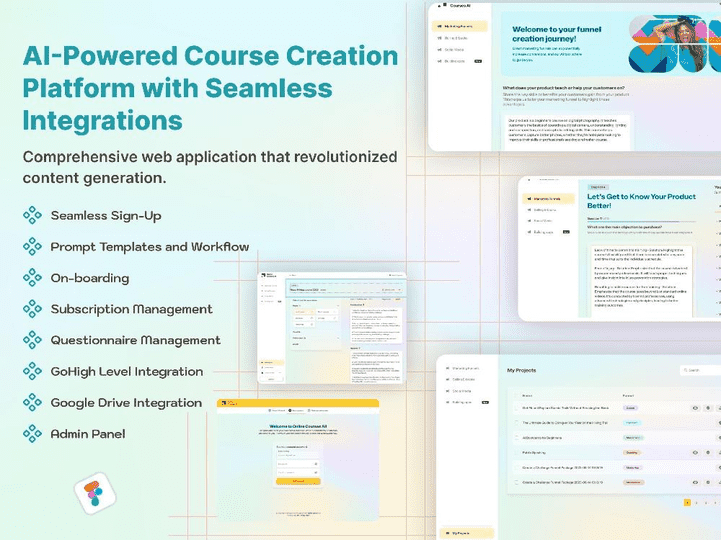Click the eye icon in the first project row
Screen dimensions: 721x540
(695, 408)
